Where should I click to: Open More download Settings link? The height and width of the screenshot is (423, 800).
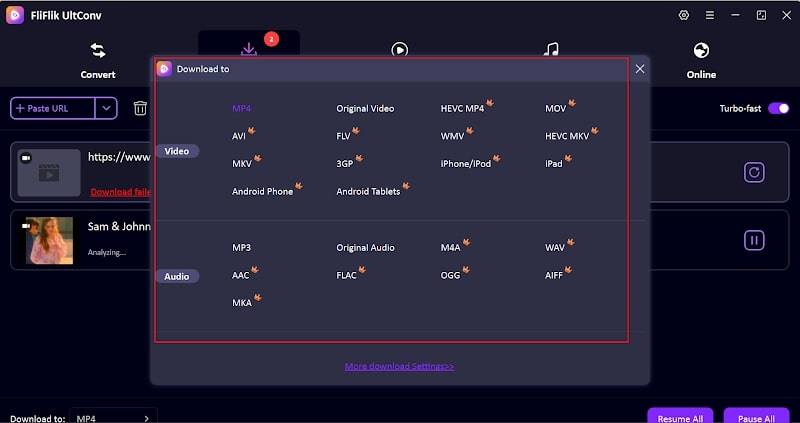click(x=399, y=366)
